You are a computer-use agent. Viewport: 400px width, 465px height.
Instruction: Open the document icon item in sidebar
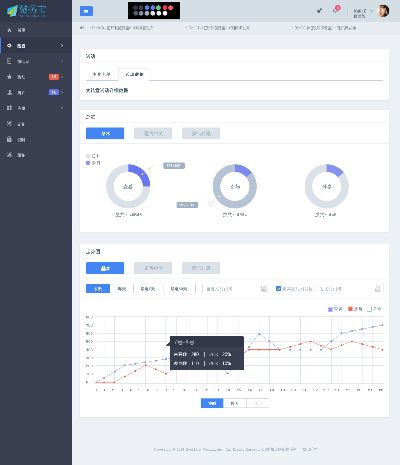36,61
